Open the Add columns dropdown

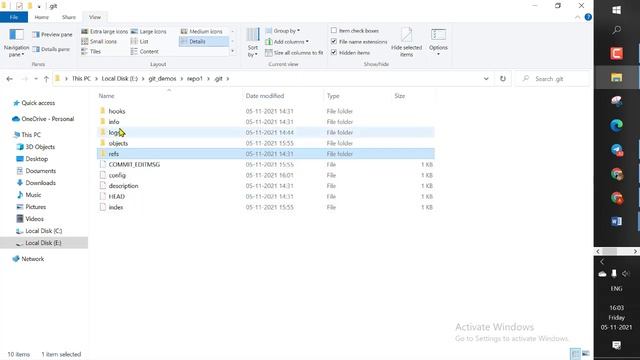[x=287, y=42]
